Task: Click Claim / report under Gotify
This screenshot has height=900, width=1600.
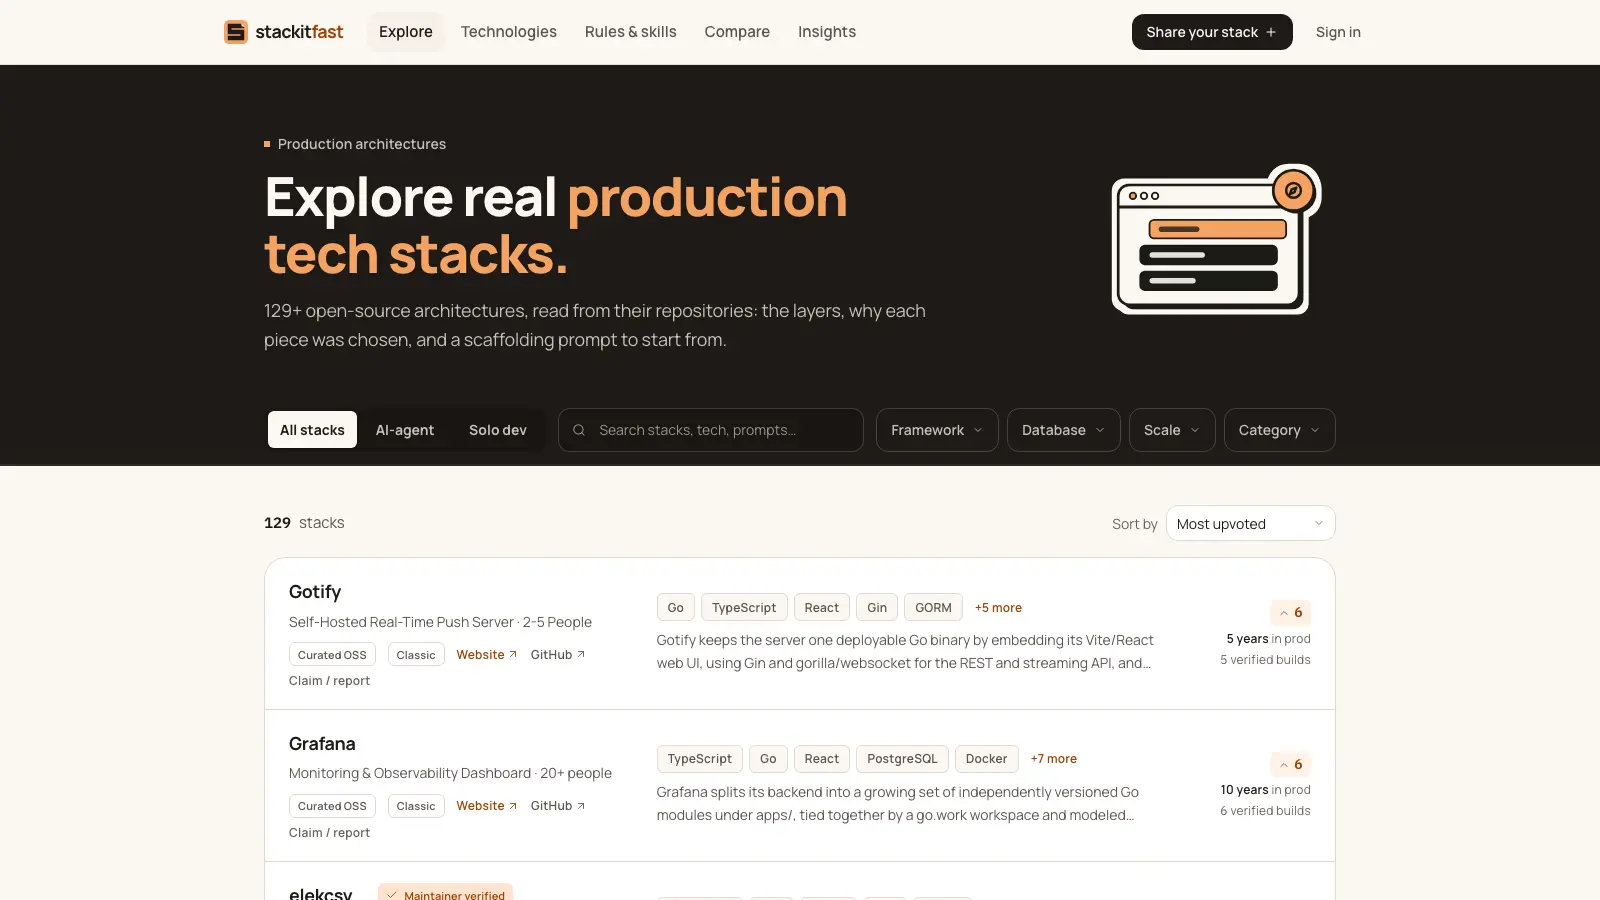Action: [329, 681]
